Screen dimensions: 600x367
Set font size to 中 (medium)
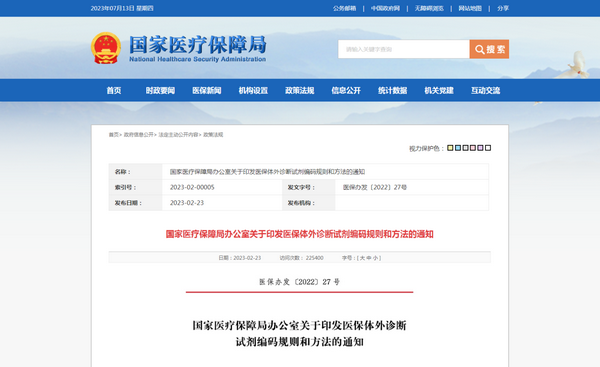[369, 258]
